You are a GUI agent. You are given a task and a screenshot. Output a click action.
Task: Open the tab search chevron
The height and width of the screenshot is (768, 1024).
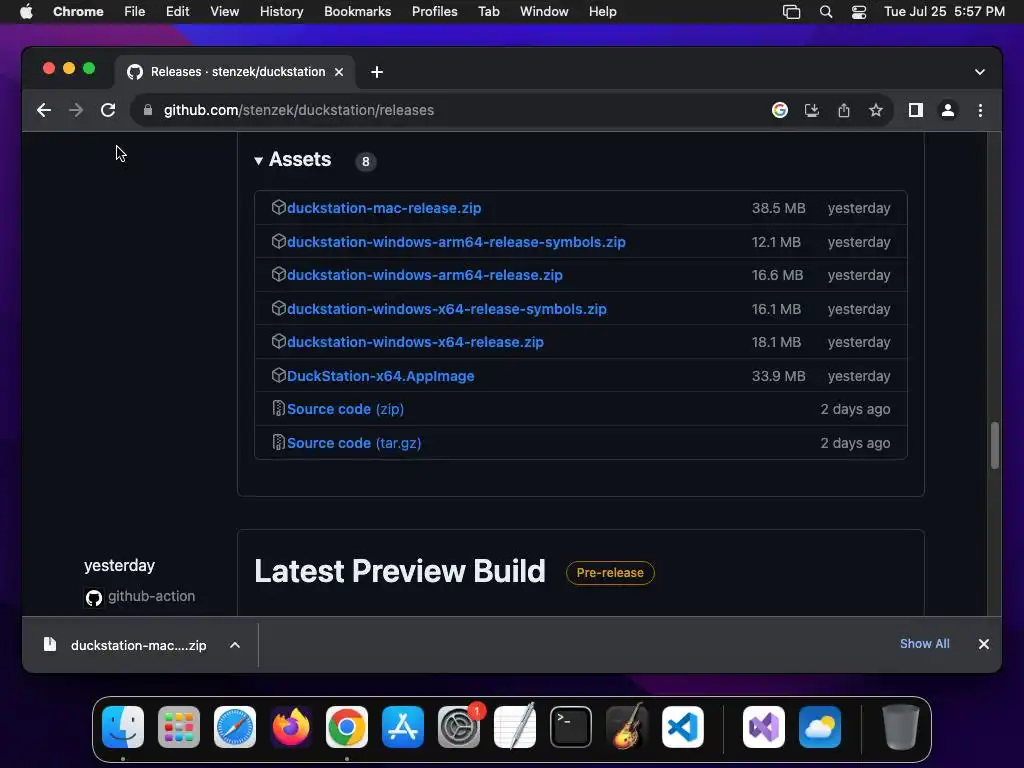(980, 72)
